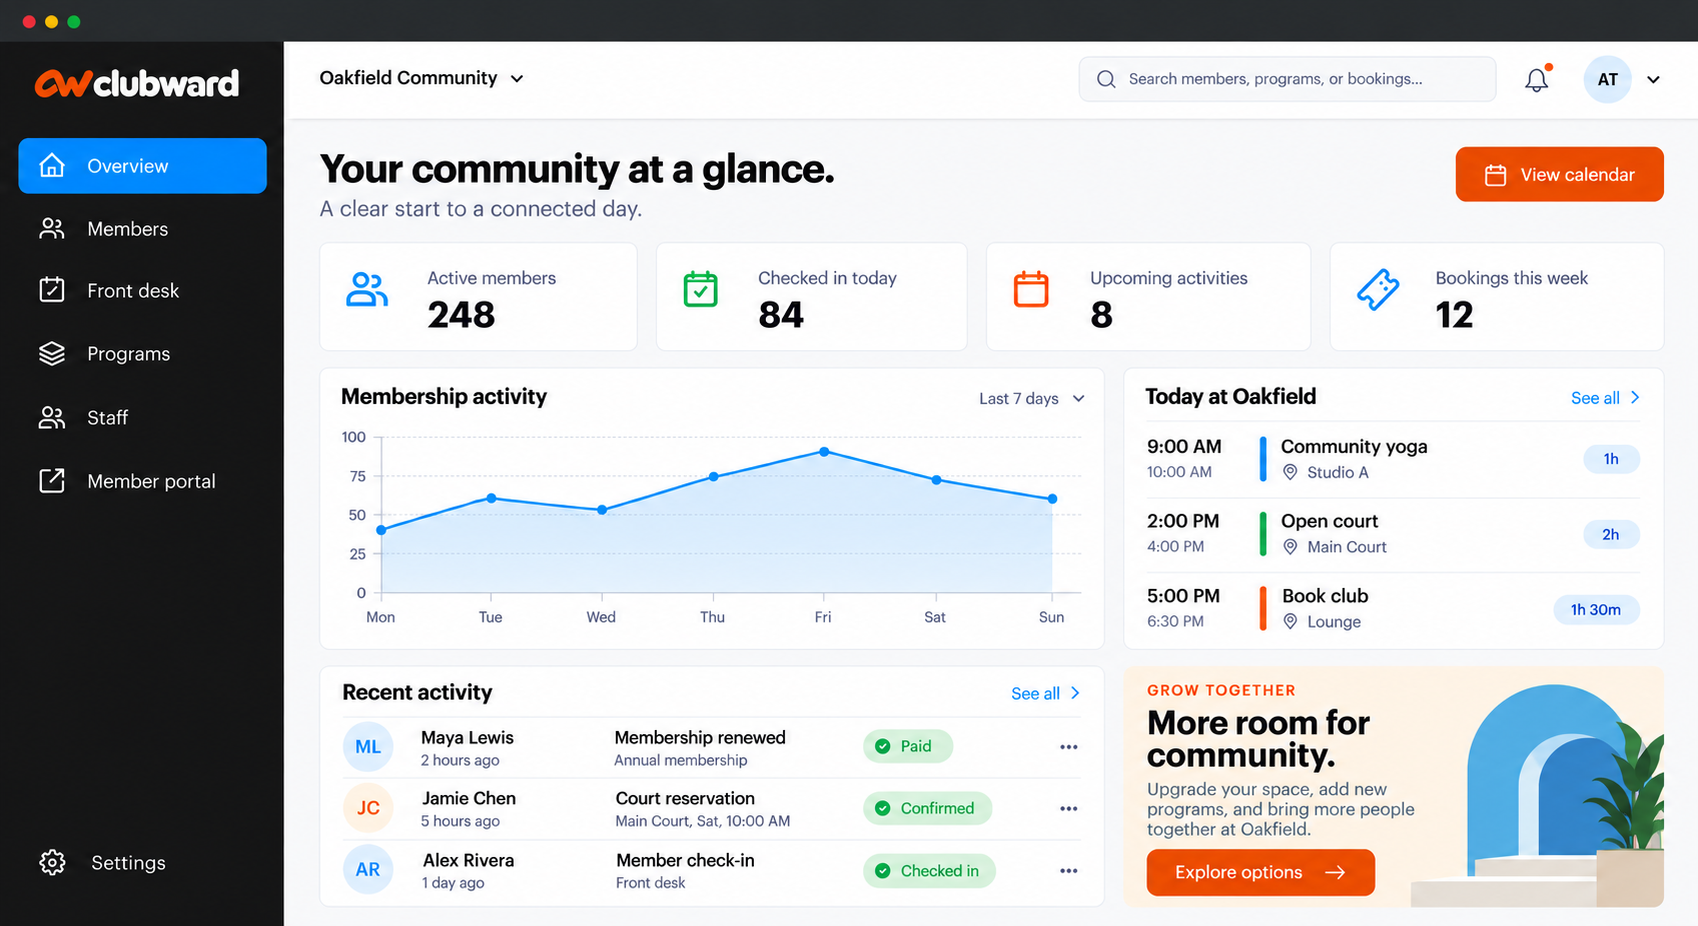Screen dimensions: 1698x926
Task: Open Members in the sidebar
Action: (142, 229)
